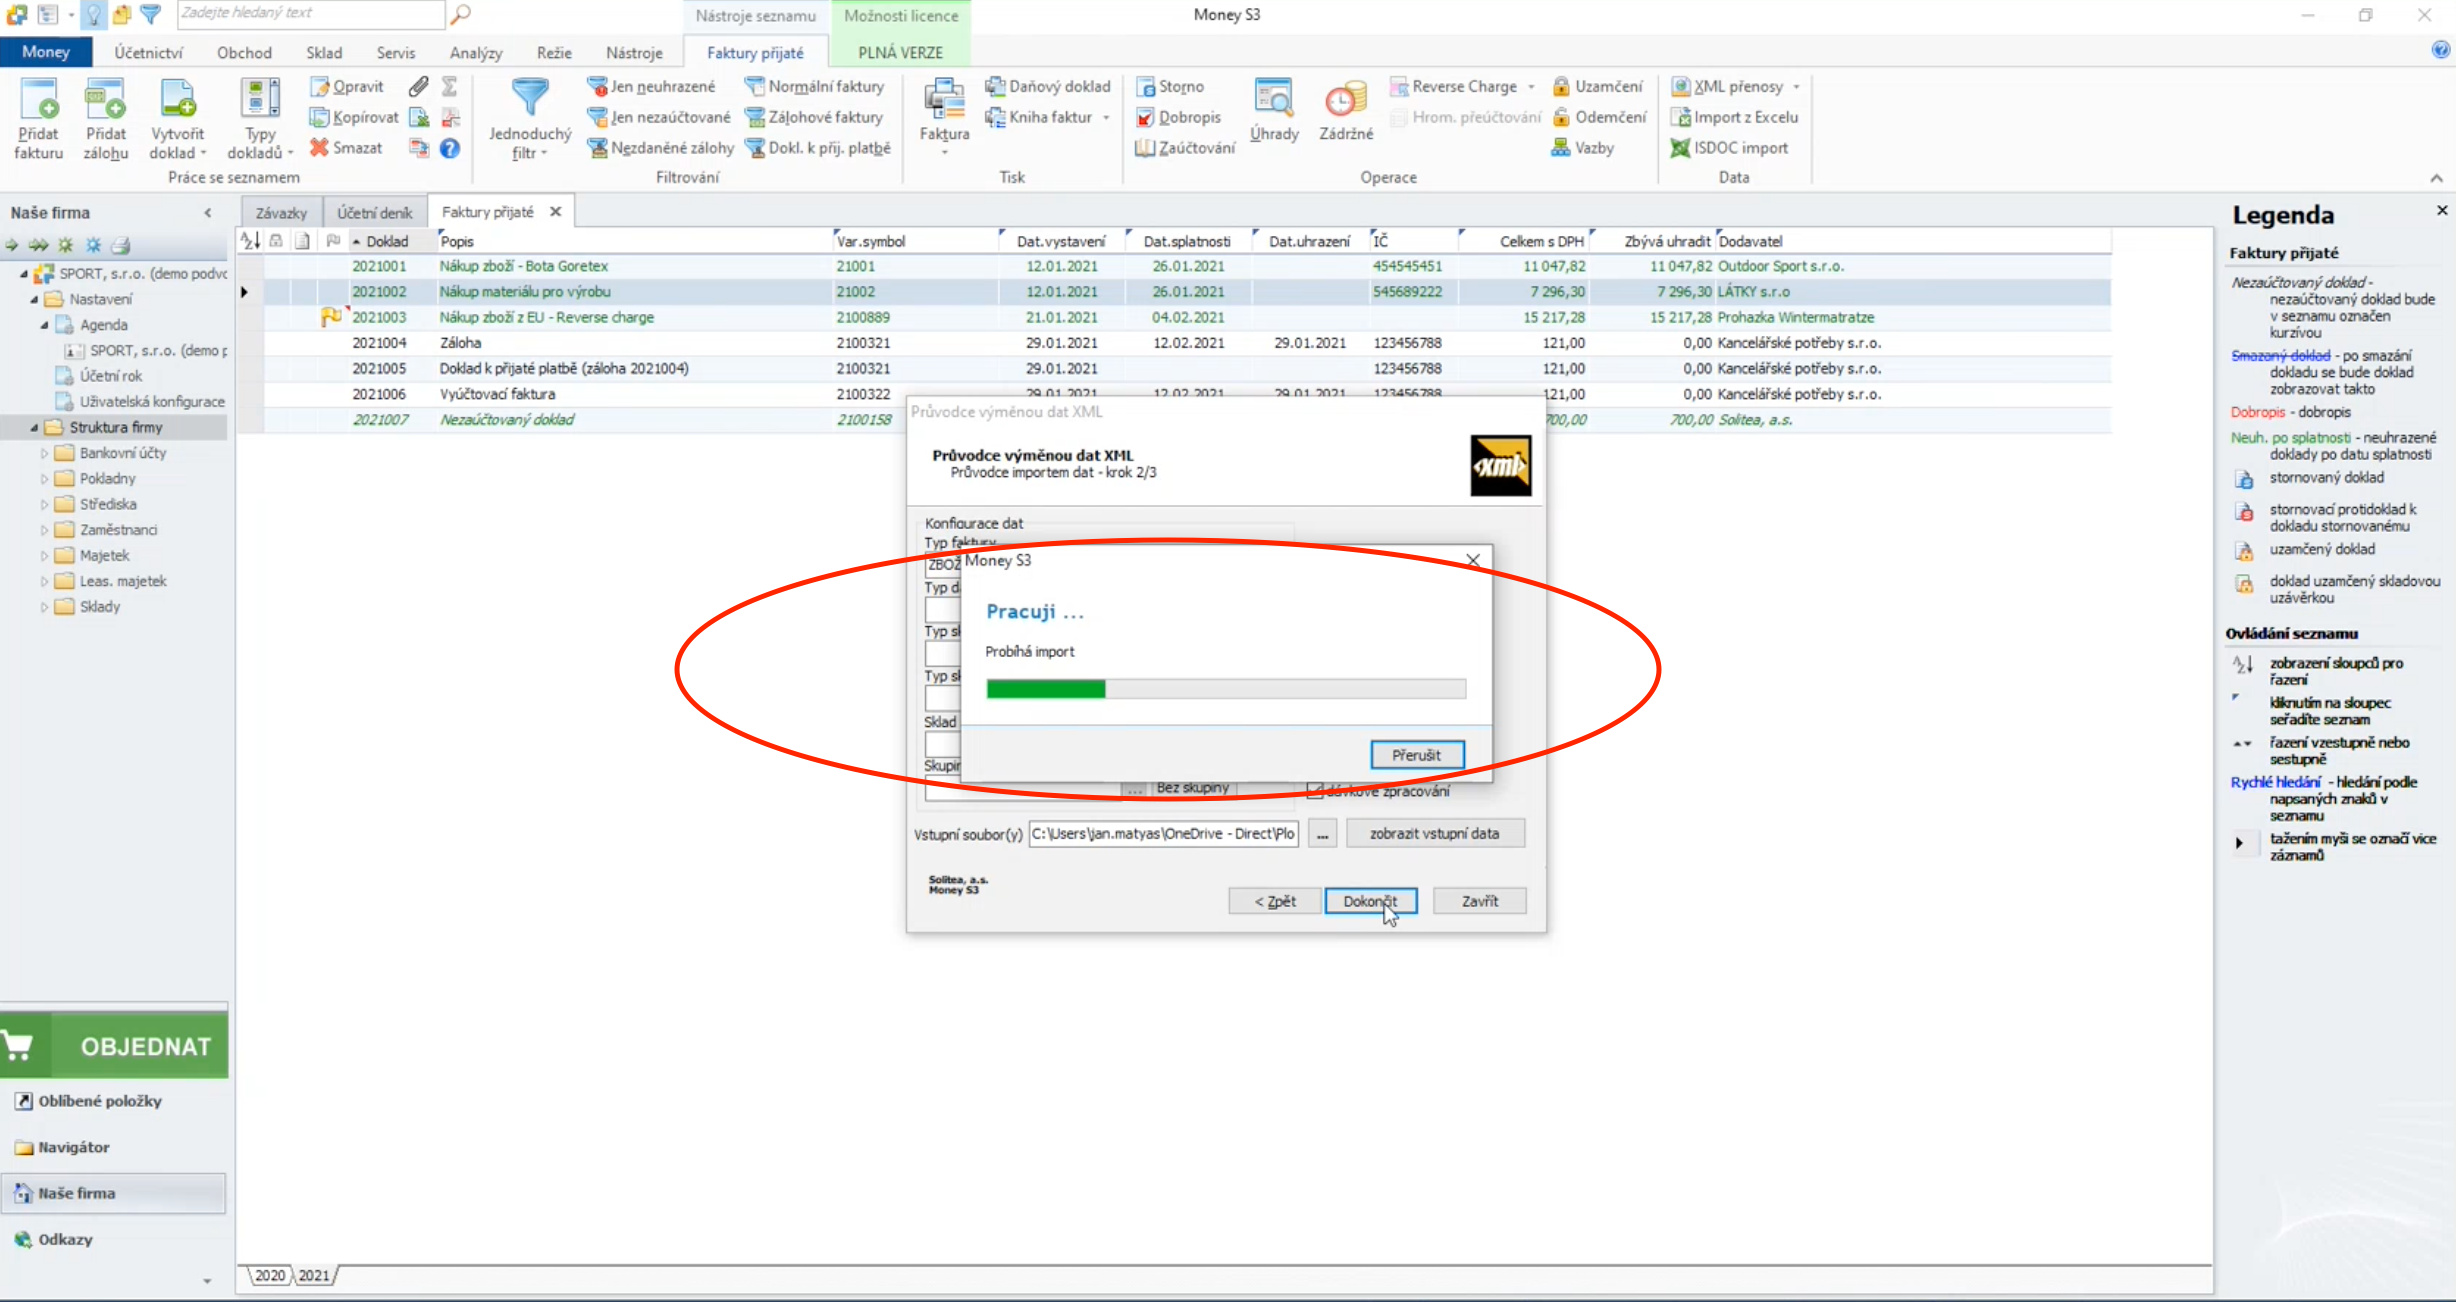Click the red Smazat delete icon
2456x1302 pixels.
pos(319,147)
